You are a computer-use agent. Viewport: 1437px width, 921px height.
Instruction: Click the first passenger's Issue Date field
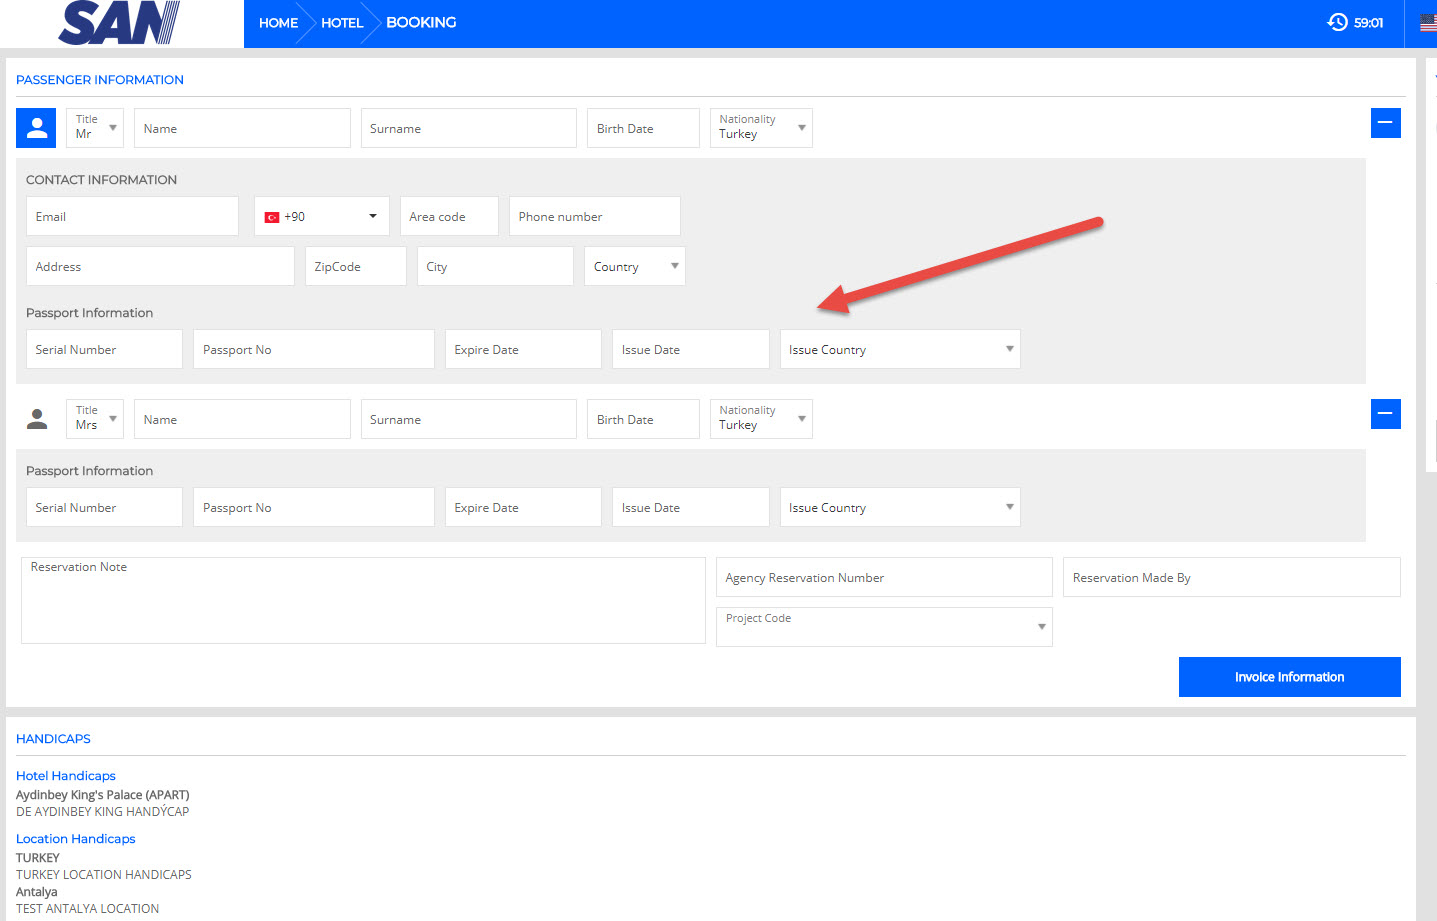(x=691, y=349)
